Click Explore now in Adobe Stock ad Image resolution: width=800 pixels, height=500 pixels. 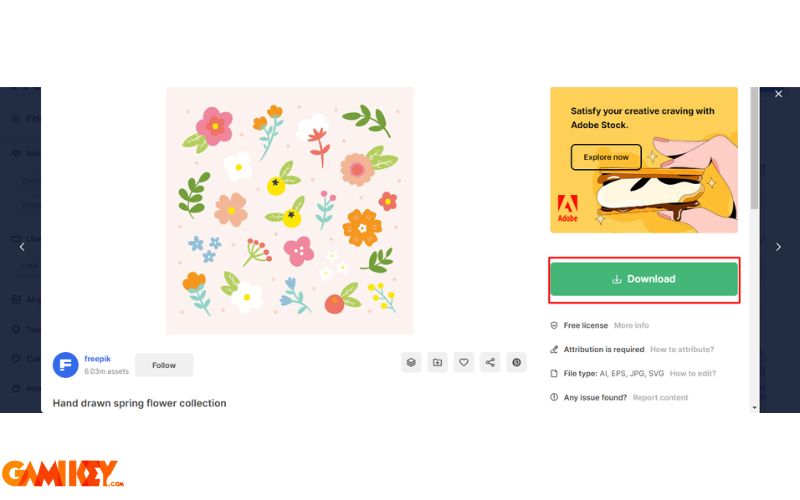coord(606,157)
